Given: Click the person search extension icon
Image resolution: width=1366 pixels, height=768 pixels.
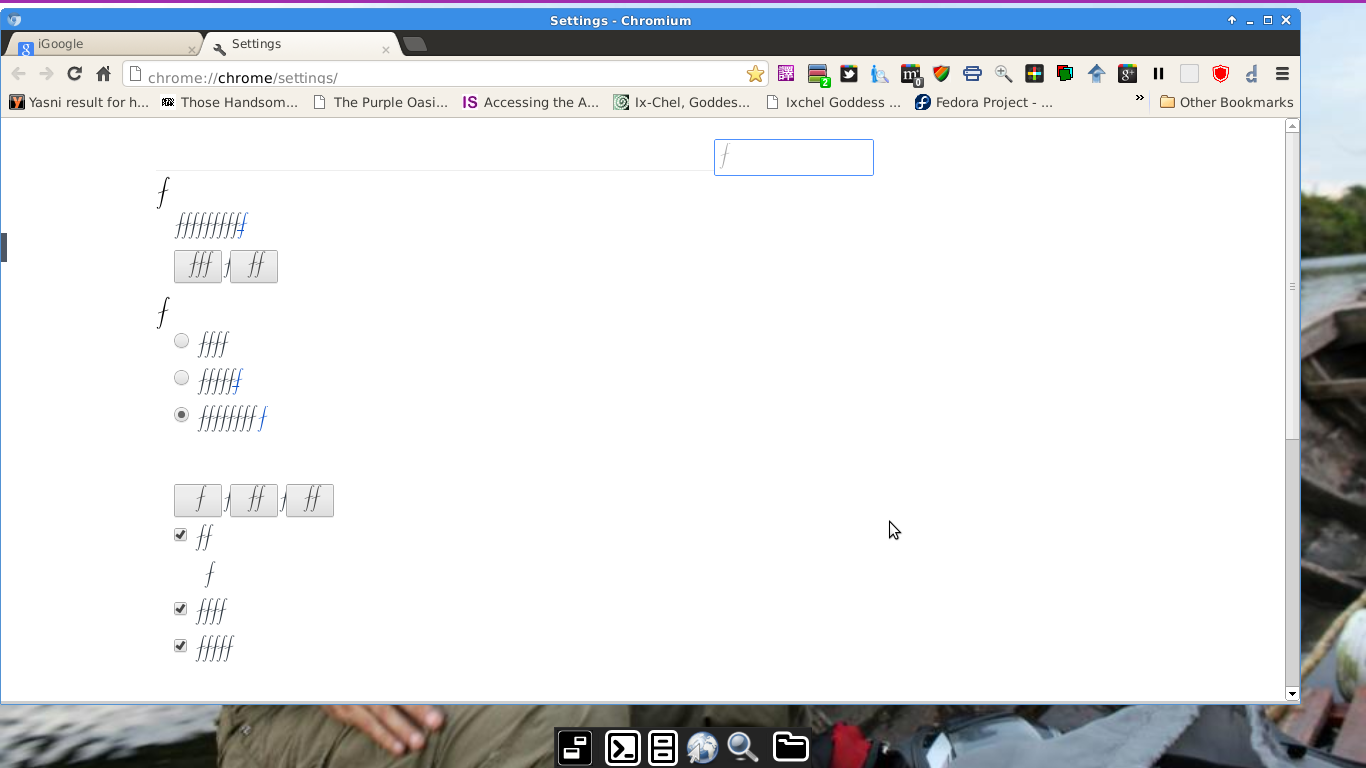Looking at the screenshot, I should pyautogui.click(x=879, y=74).
